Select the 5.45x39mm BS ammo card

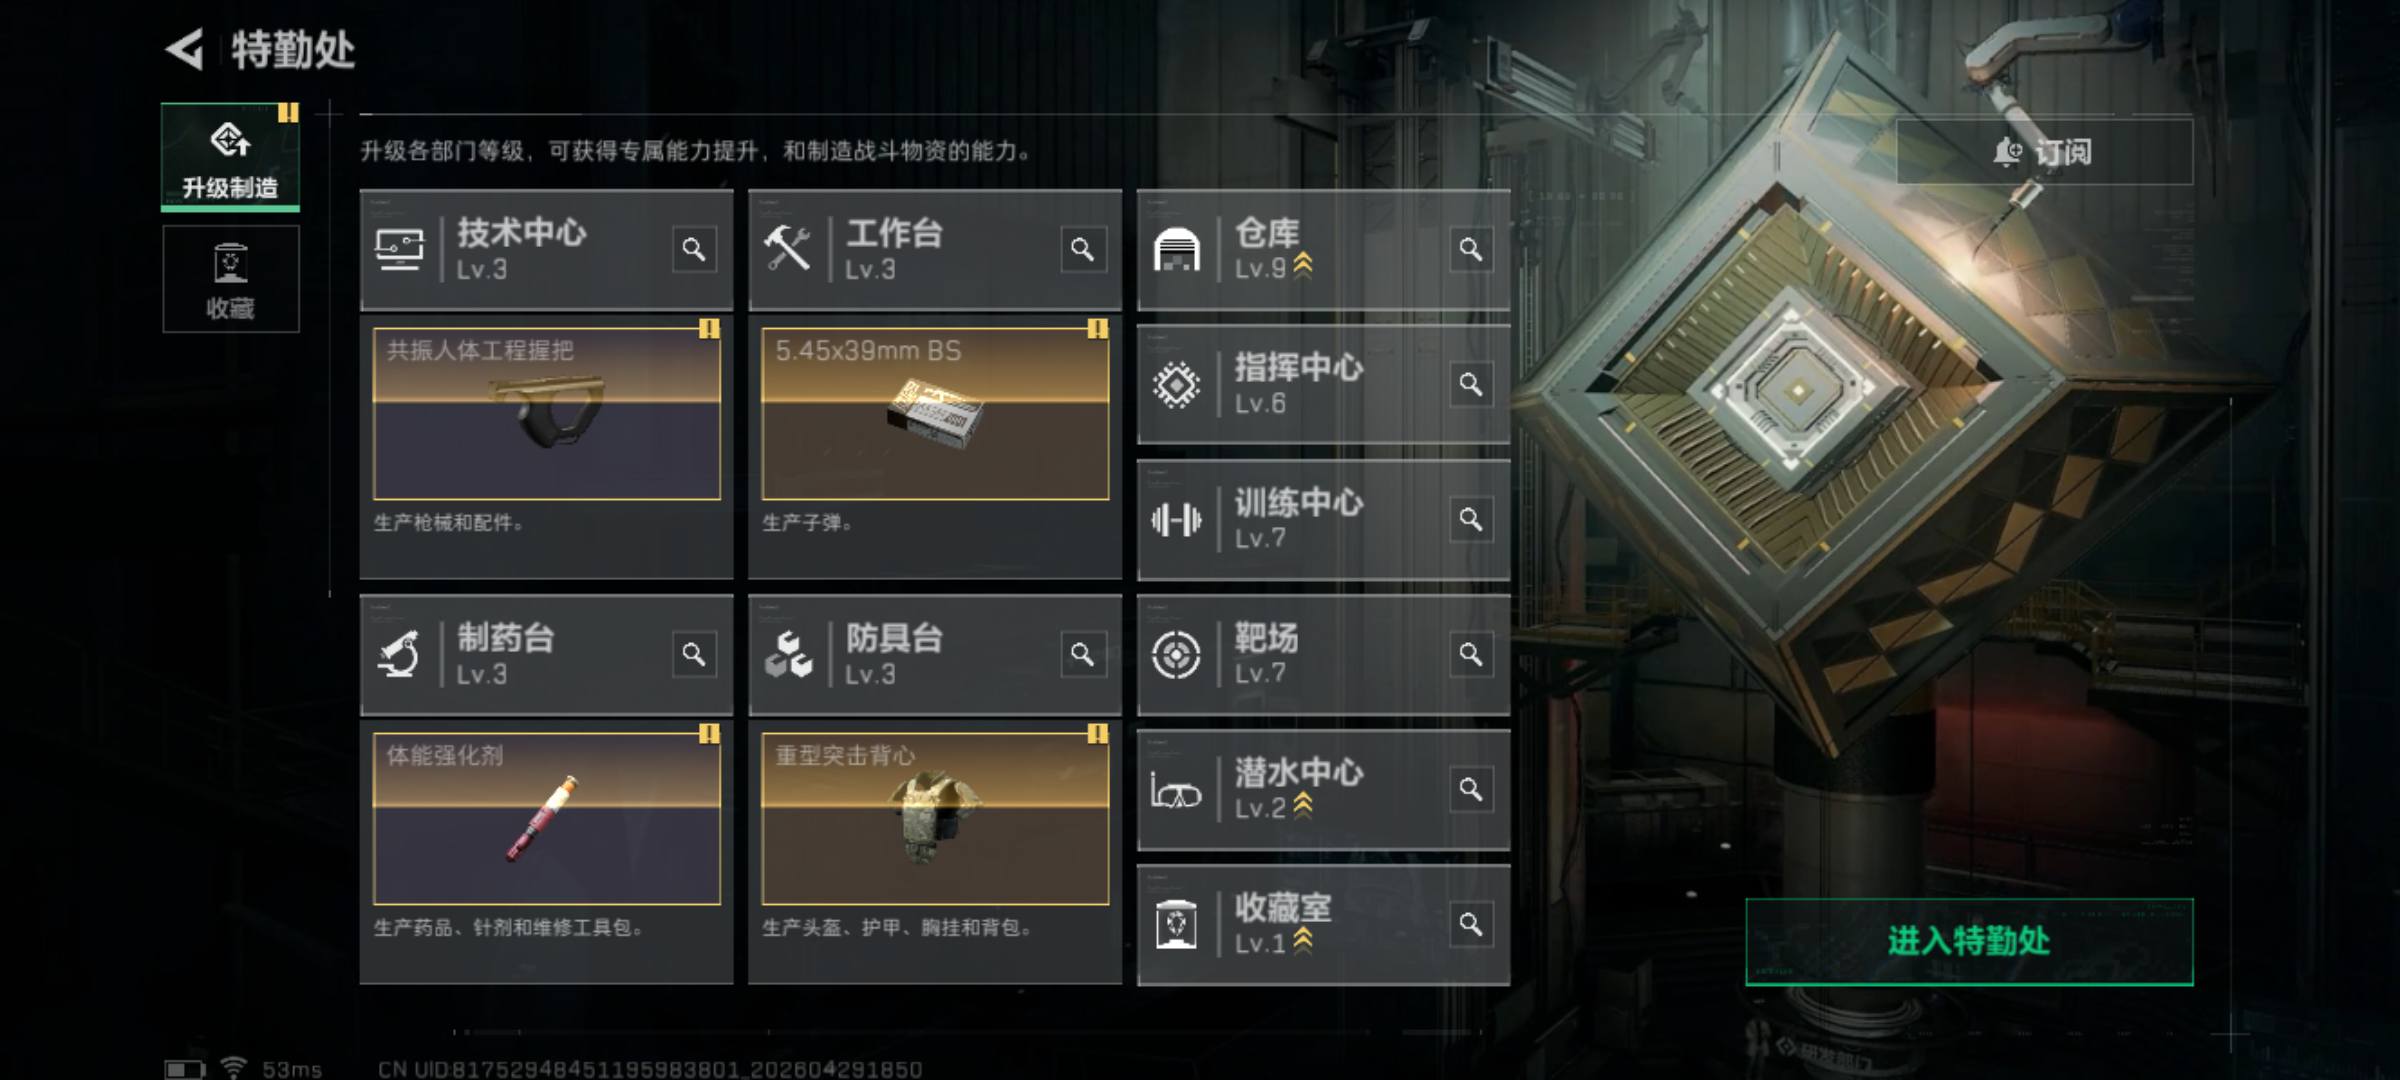point(935,414)
